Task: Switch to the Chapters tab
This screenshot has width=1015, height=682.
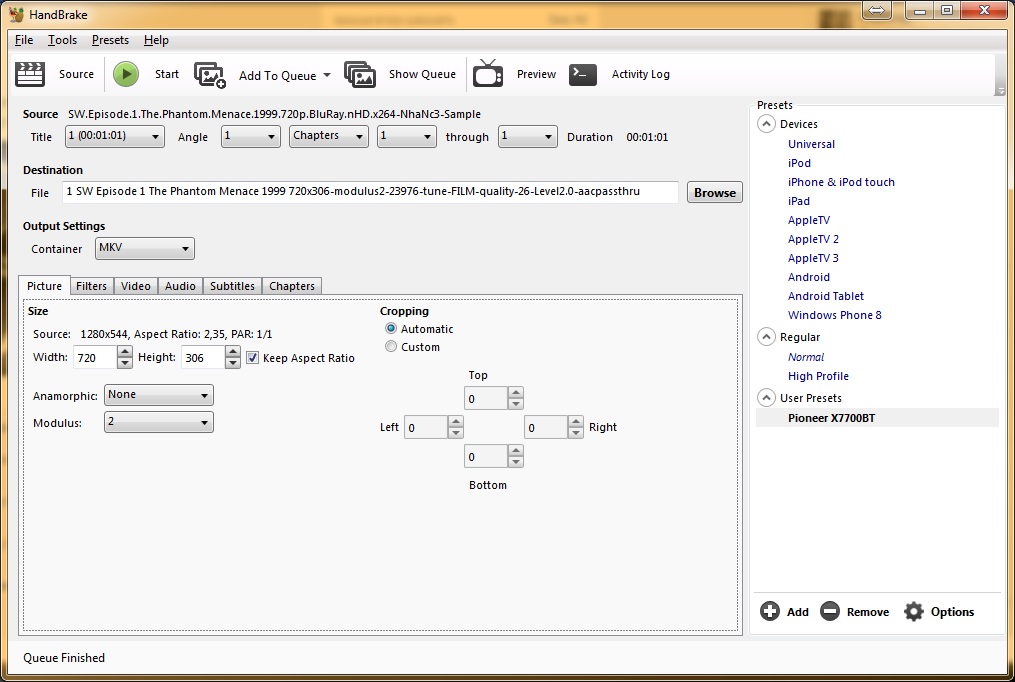Action: (292, 286)
